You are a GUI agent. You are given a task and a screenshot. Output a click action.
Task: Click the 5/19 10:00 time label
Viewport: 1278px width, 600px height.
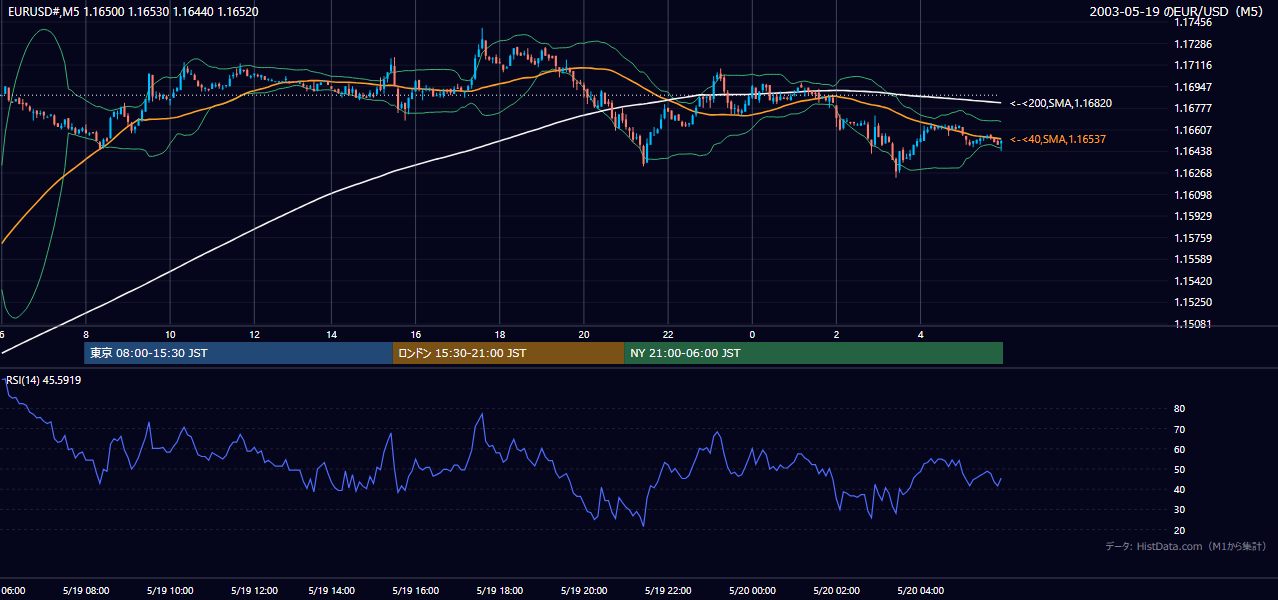click(x=169, y=591)
